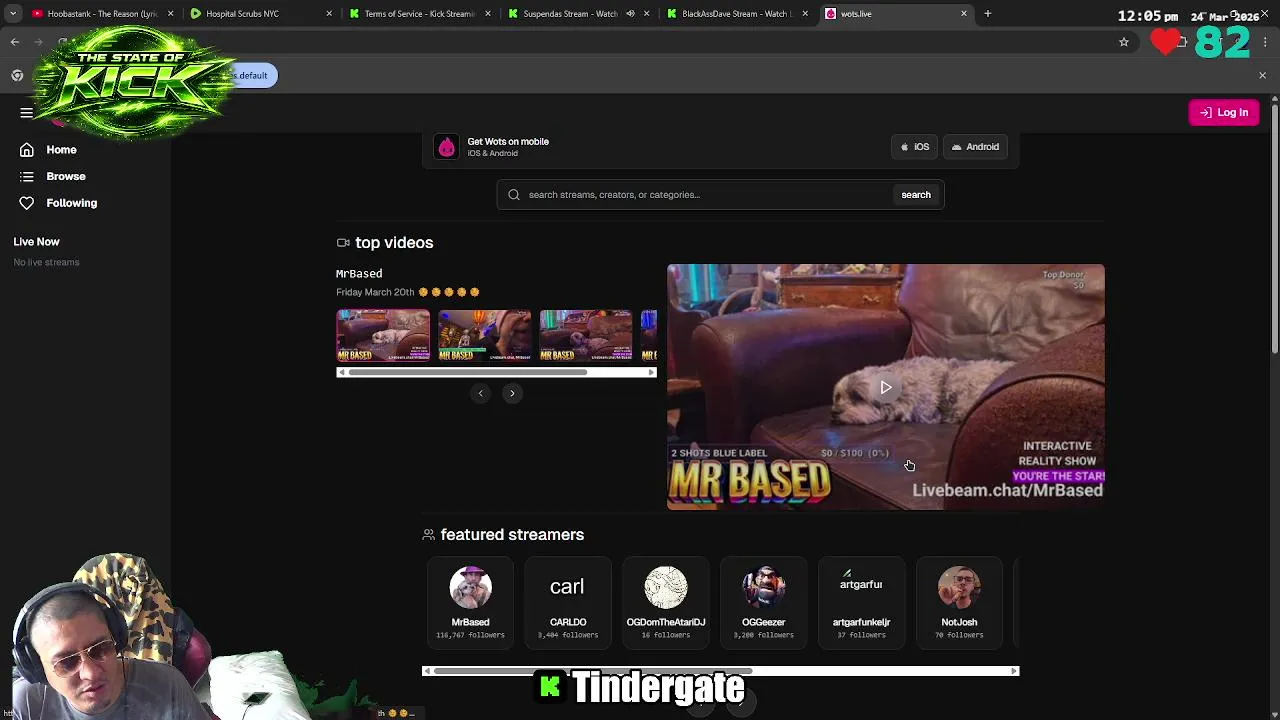Open CARLDO featured streamer card
1280x720 pixels.
tap(567, 603)
